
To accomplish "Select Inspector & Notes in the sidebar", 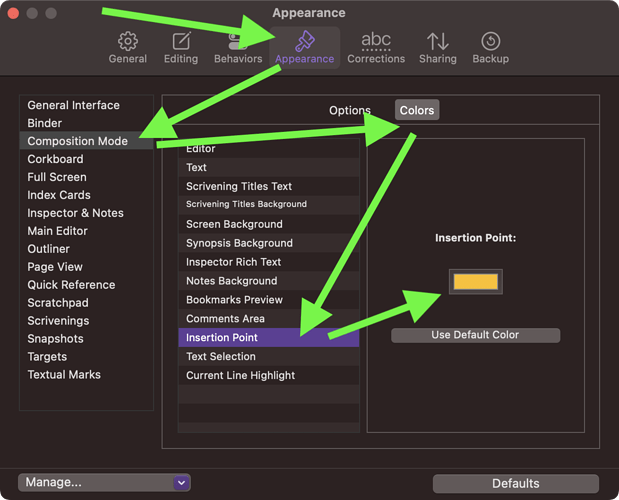I will 86,213.
